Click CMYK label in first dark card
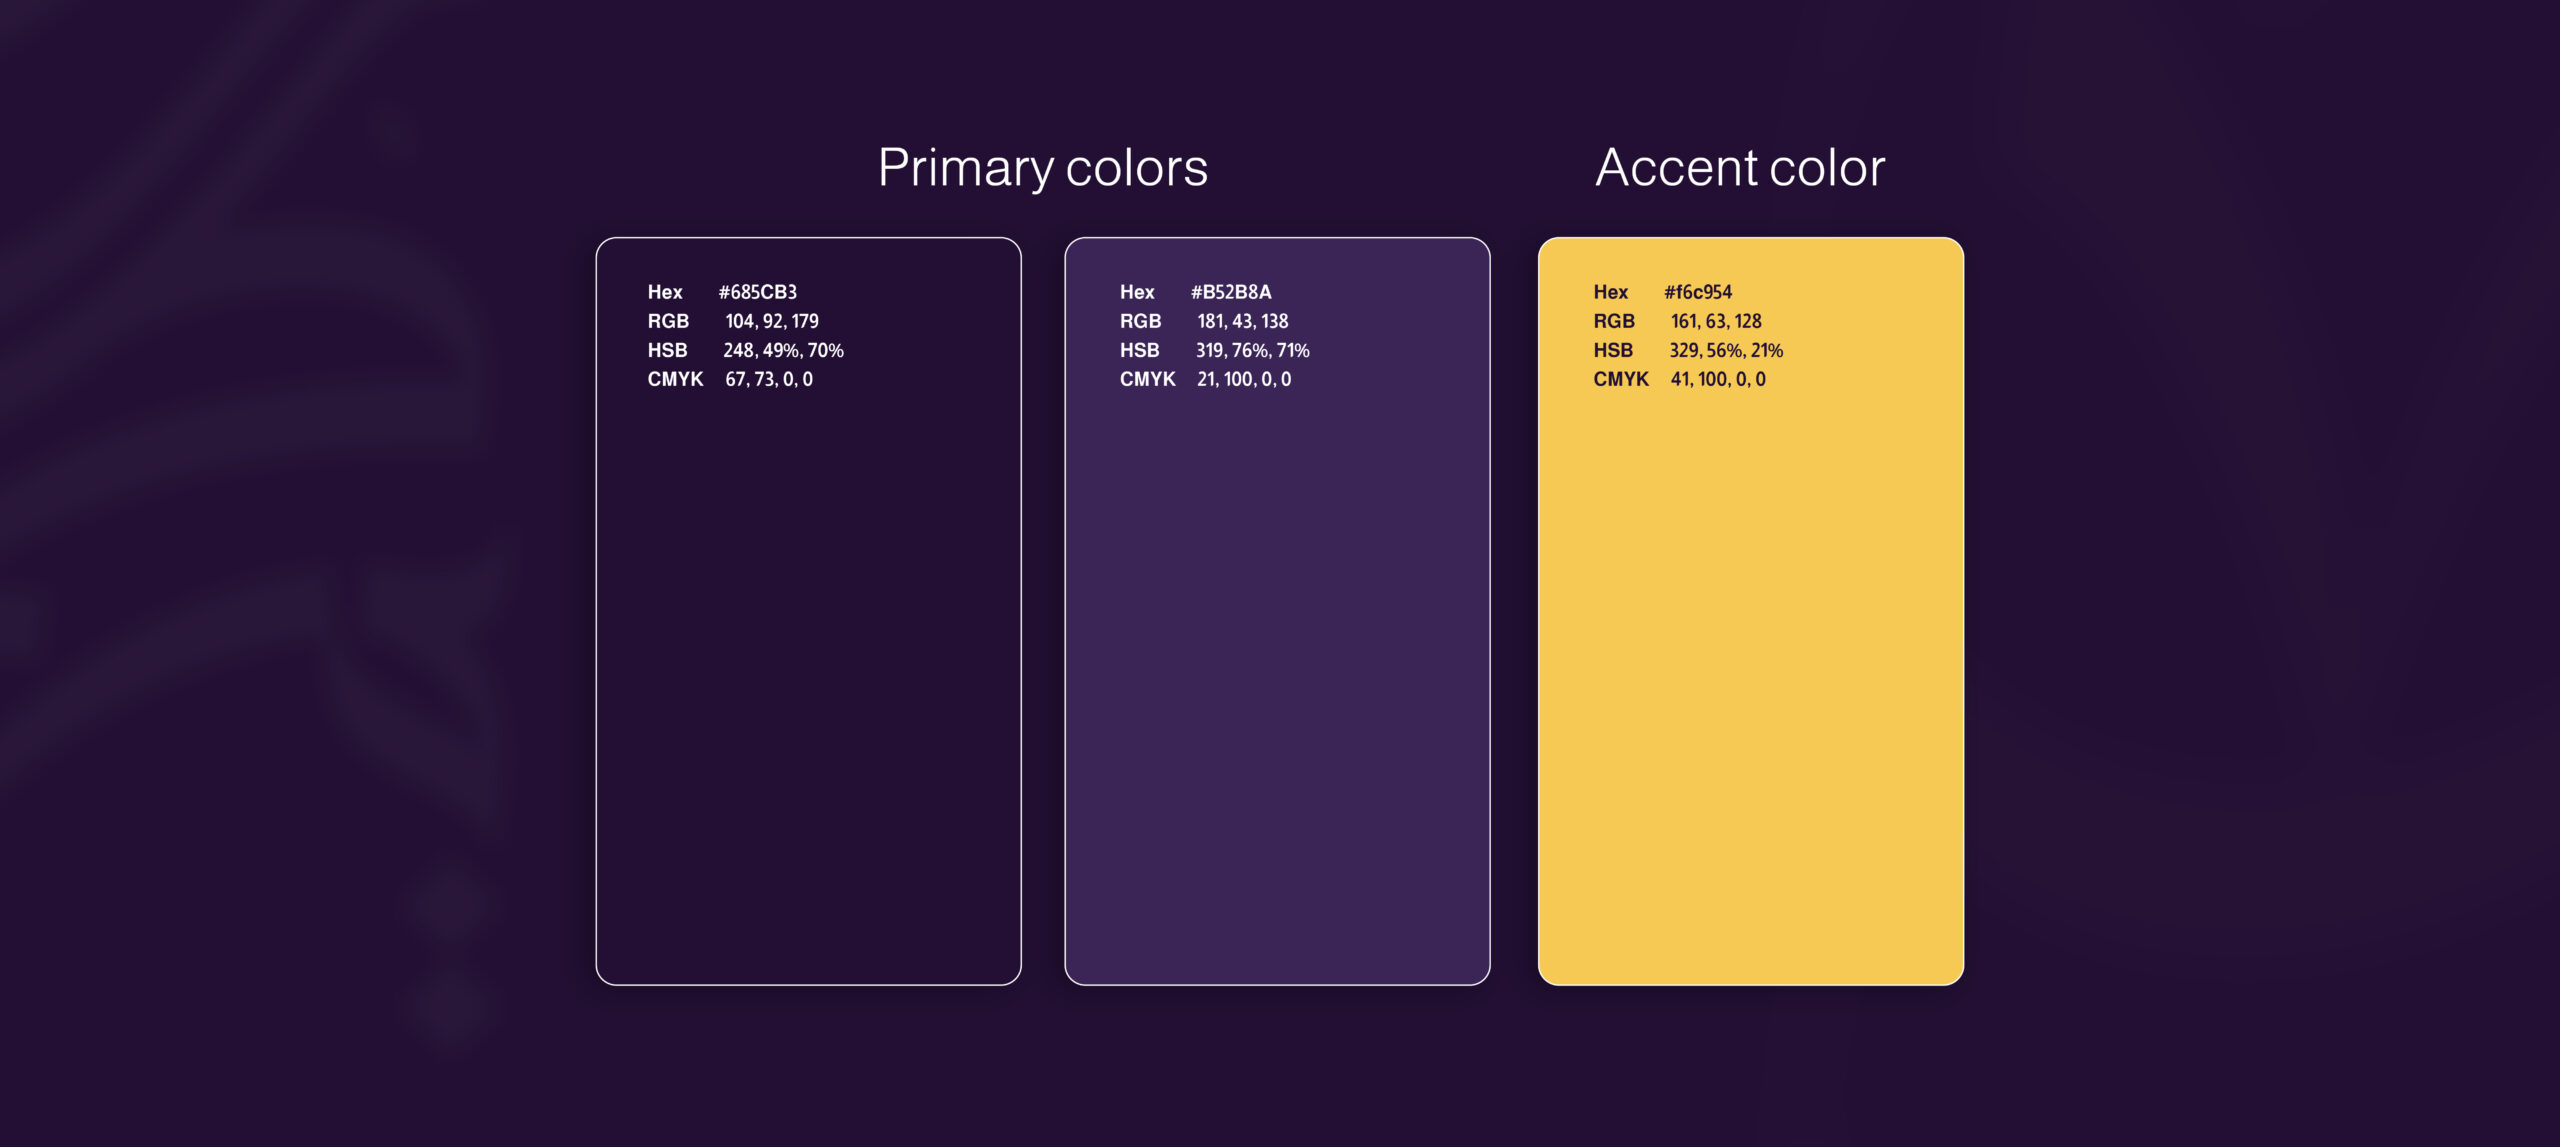 [x=675, y=379]
